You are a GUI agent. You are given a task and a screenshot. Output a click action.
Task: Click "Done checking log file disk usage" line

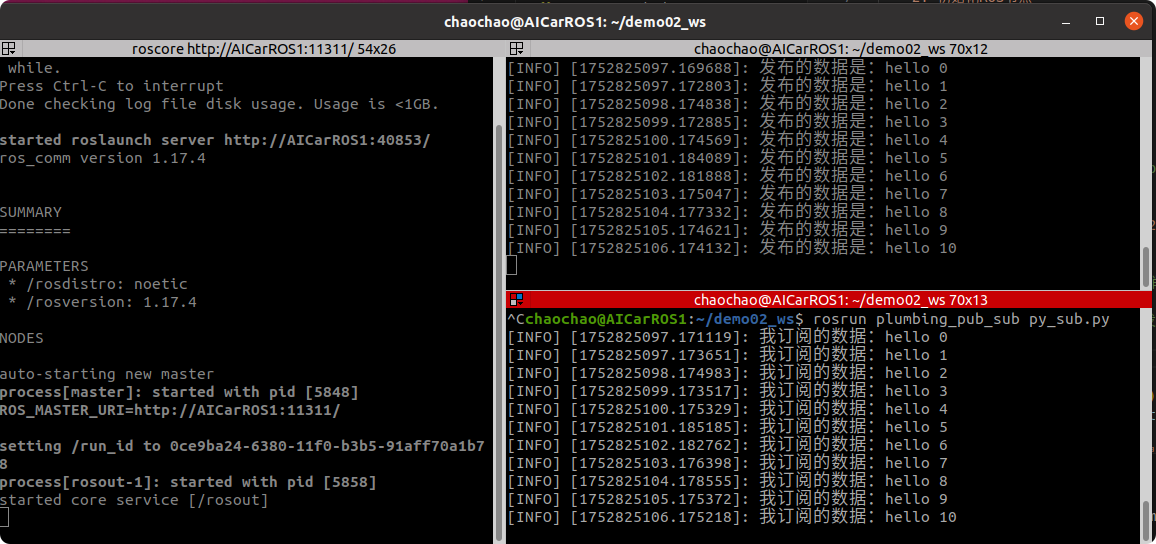[220, 104]
